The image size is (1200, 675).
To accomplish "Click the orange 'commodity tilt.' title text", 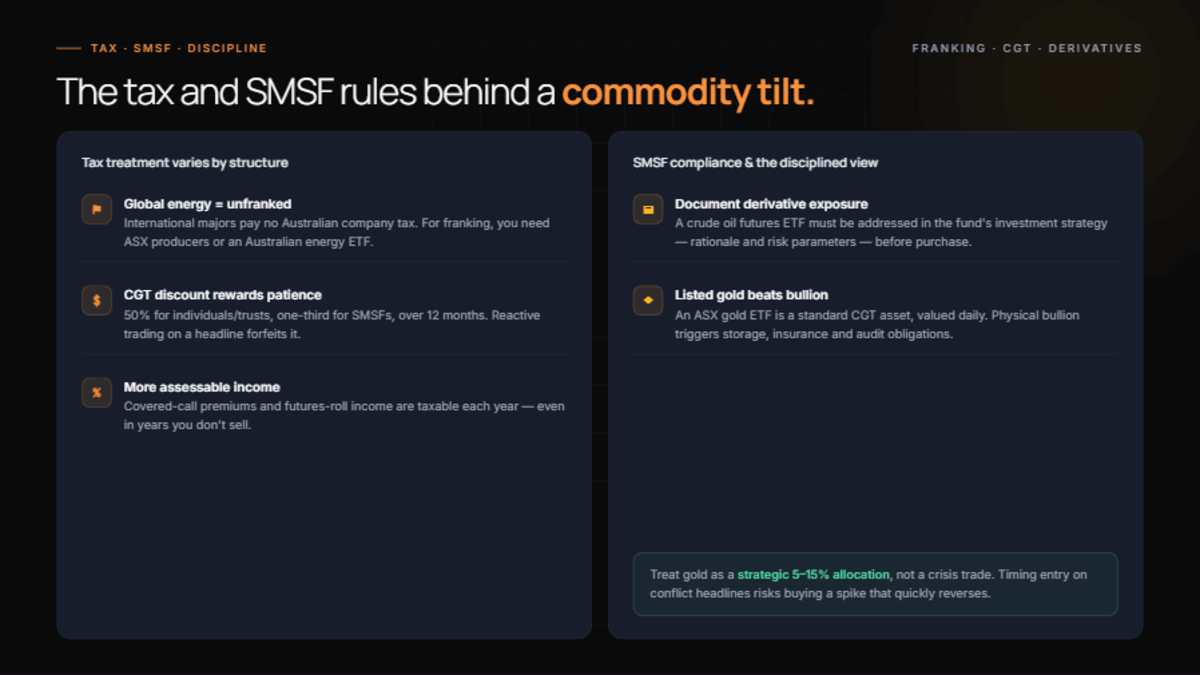I will click(688, 92).
